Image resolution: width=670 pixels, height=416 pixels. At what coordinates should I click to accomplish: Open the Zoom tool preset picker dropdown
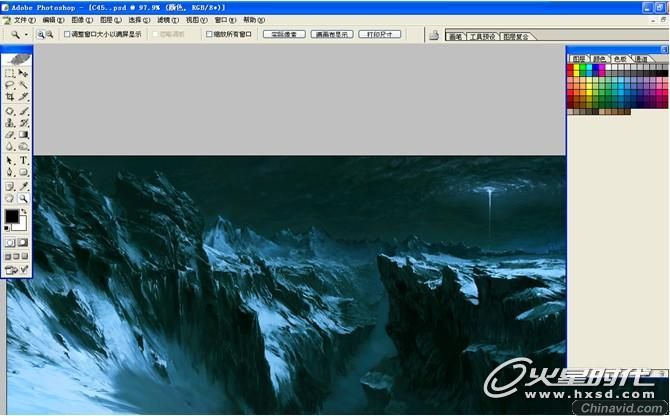coord(26,35)
